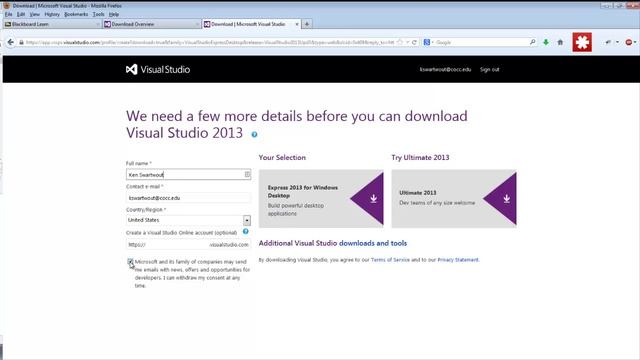Open the Edit menu
Screen dimensions: 640x360
pyautogui.click(x=21, y=14)
